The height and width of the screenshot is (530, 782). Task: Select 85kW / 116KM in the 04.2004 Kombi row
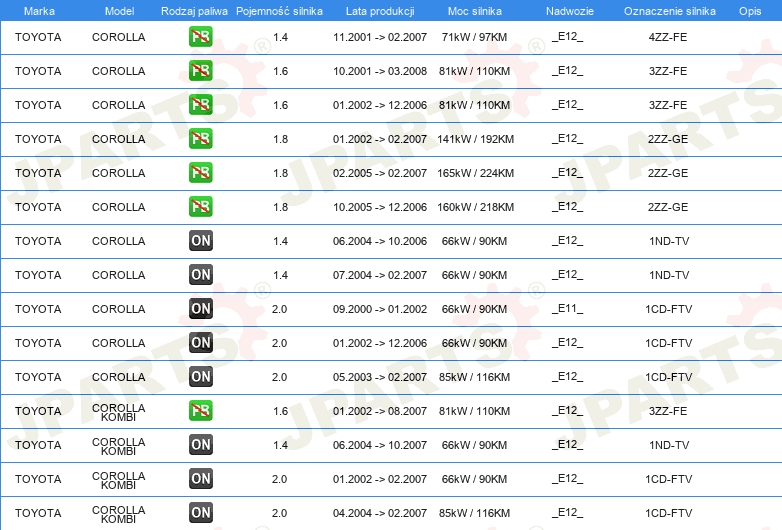coord(474,513)
